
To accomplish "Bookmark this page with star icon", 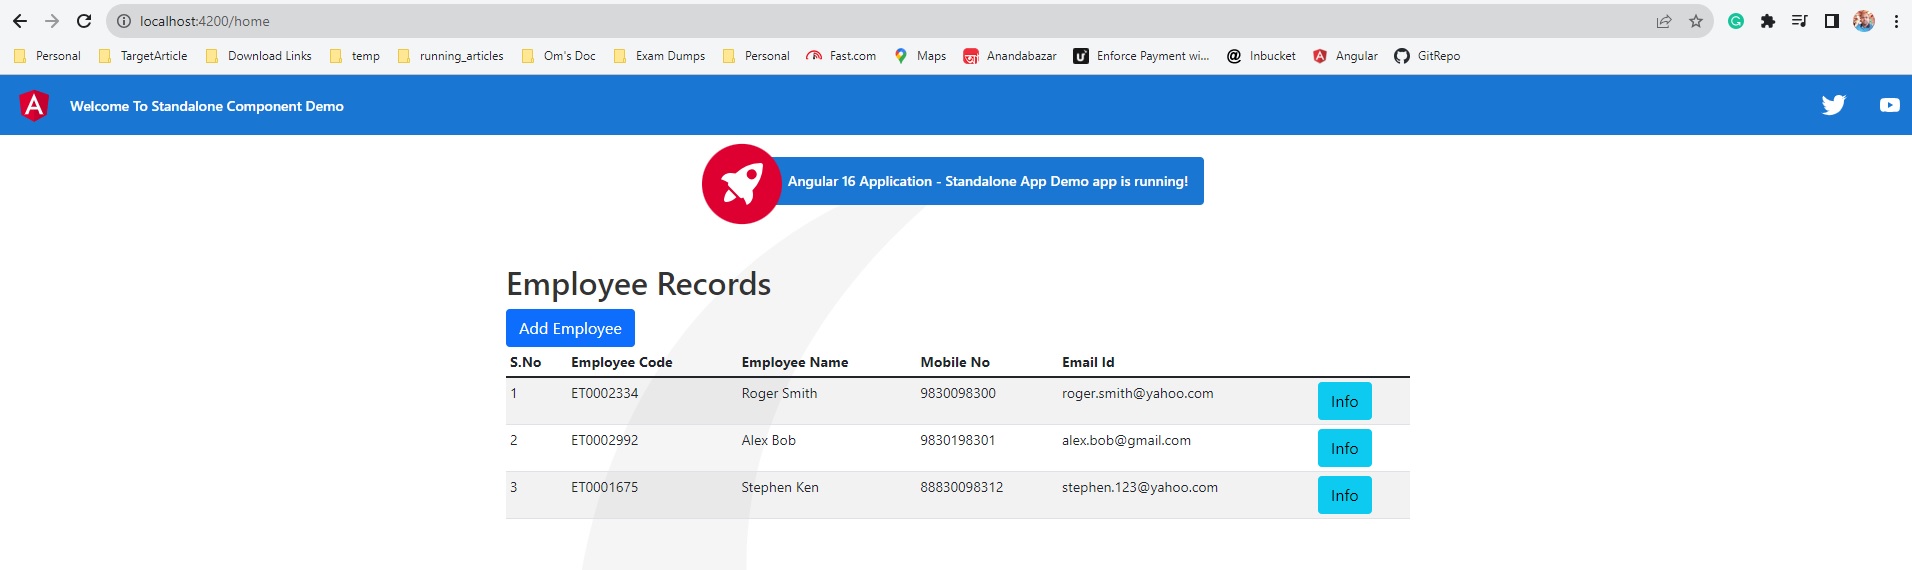I will (x=1696, y=21).
